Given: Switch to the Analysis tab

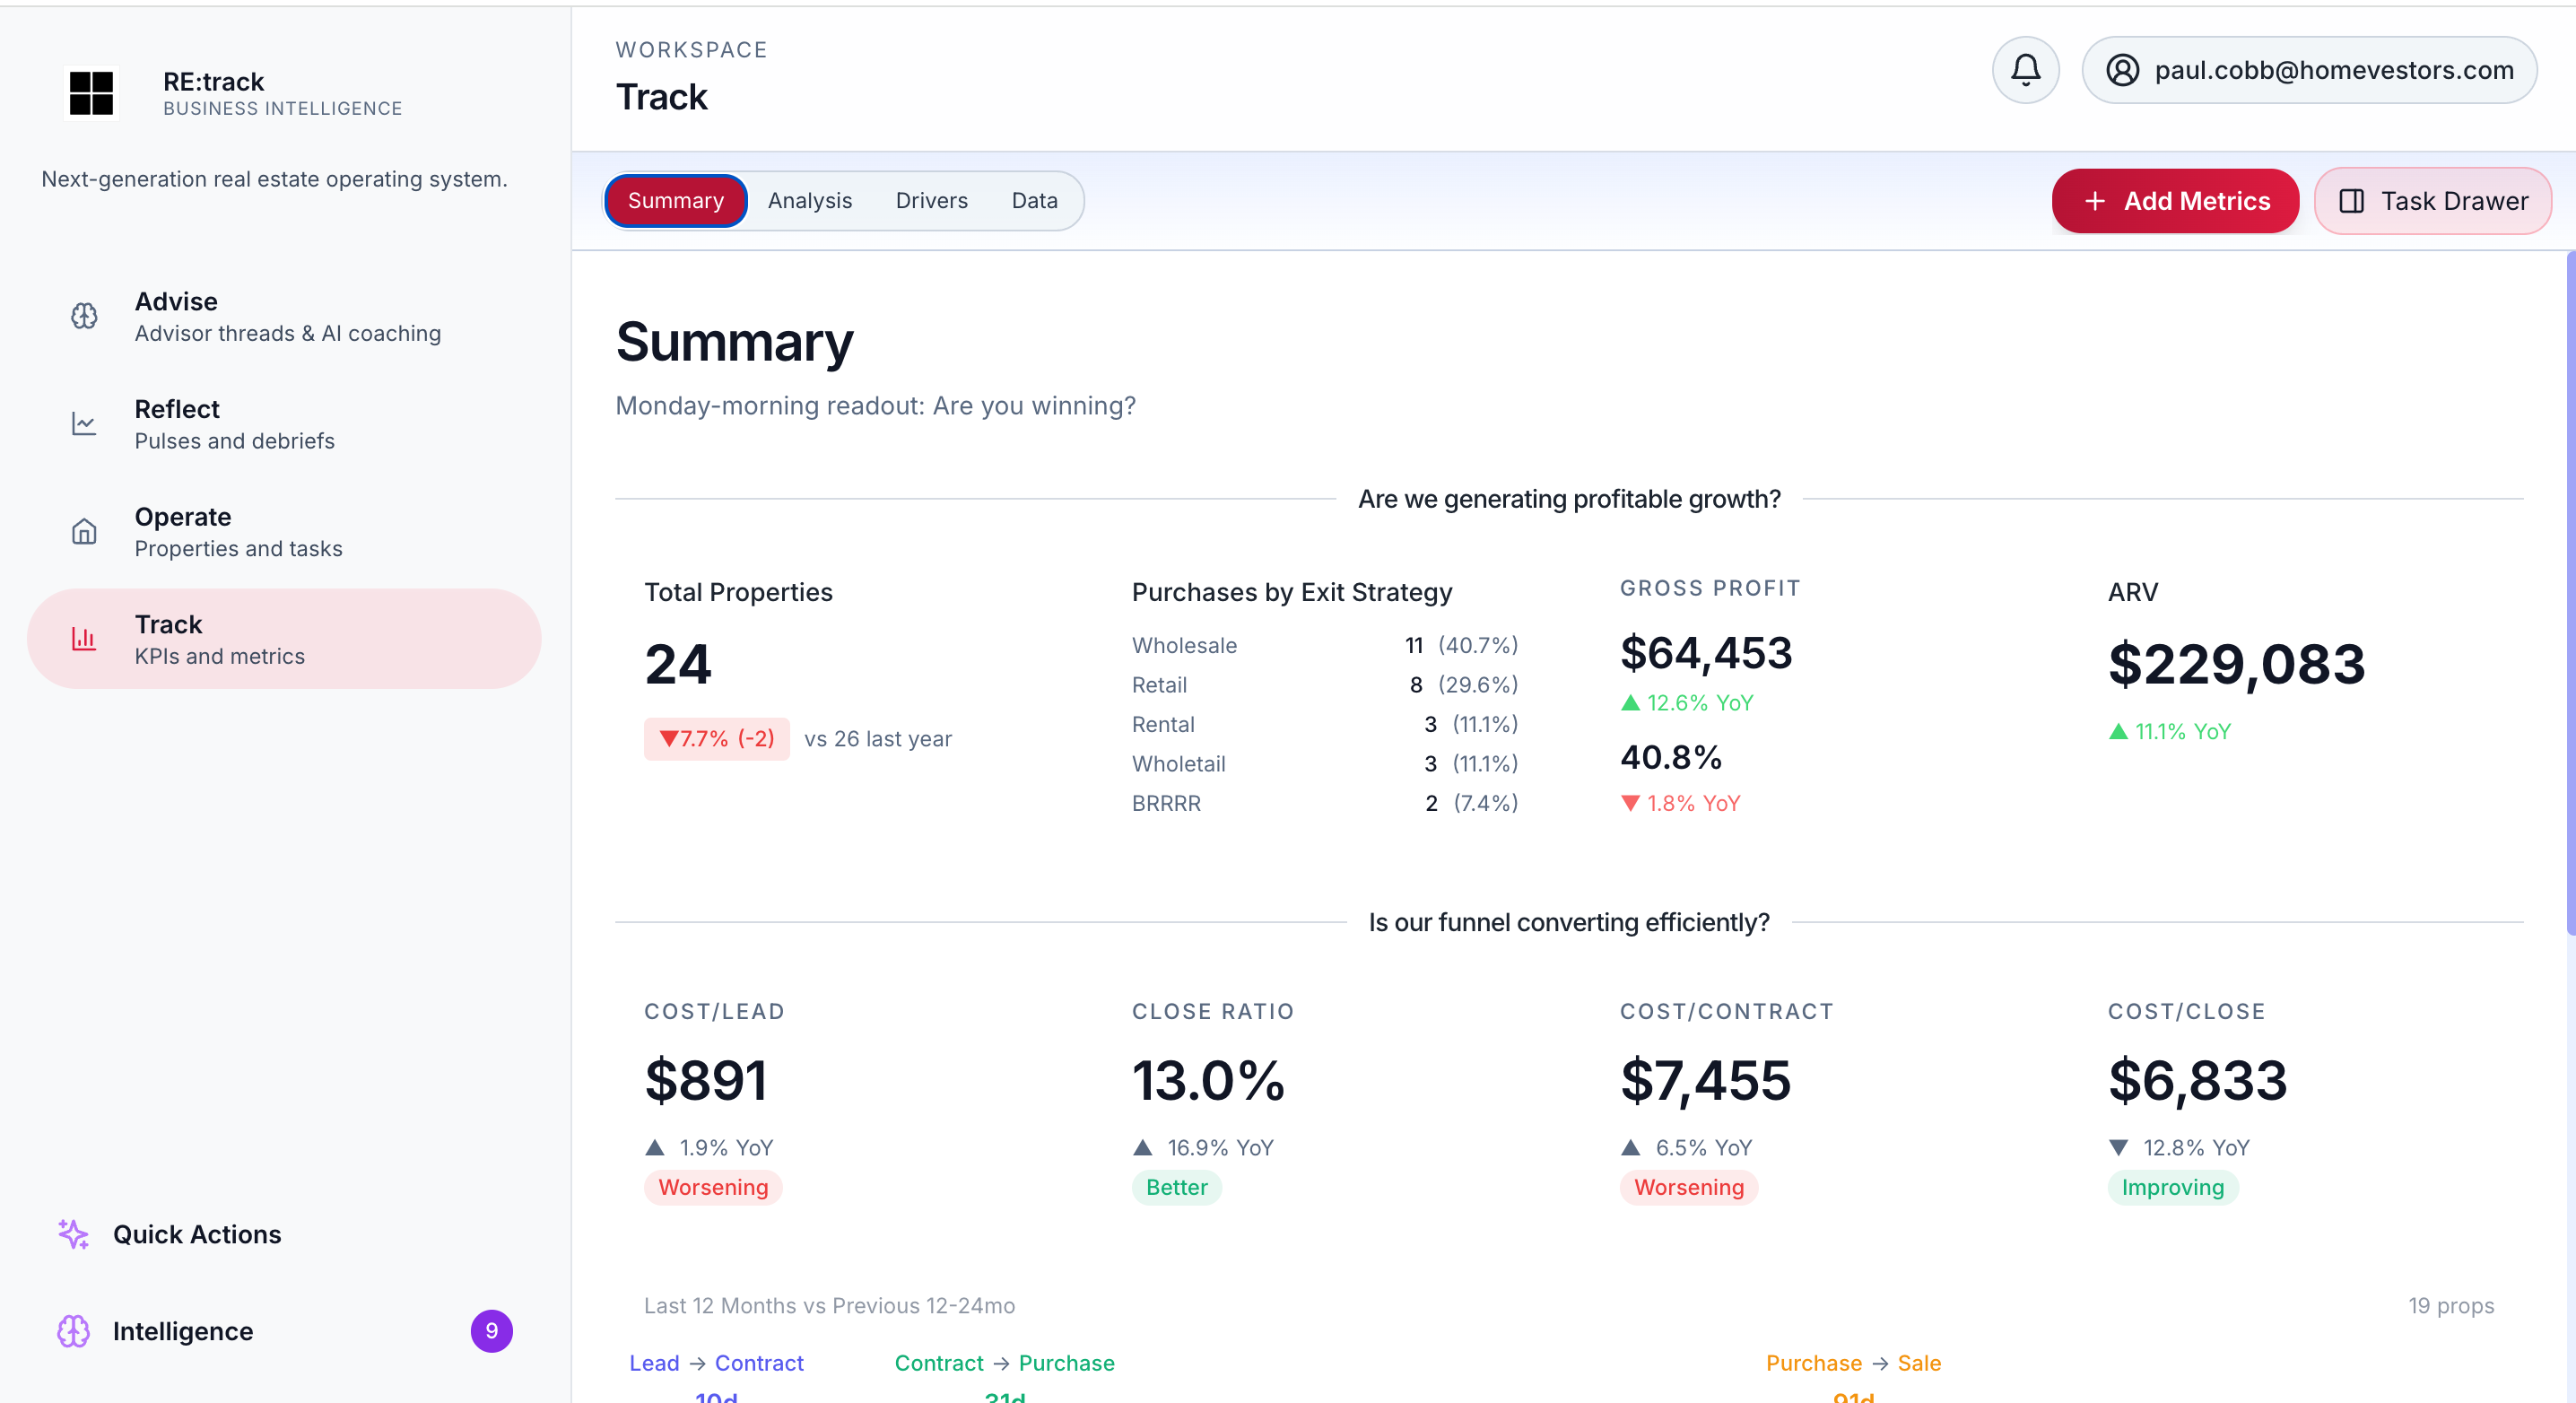Looking at the screenshot, I should point(810,200).
